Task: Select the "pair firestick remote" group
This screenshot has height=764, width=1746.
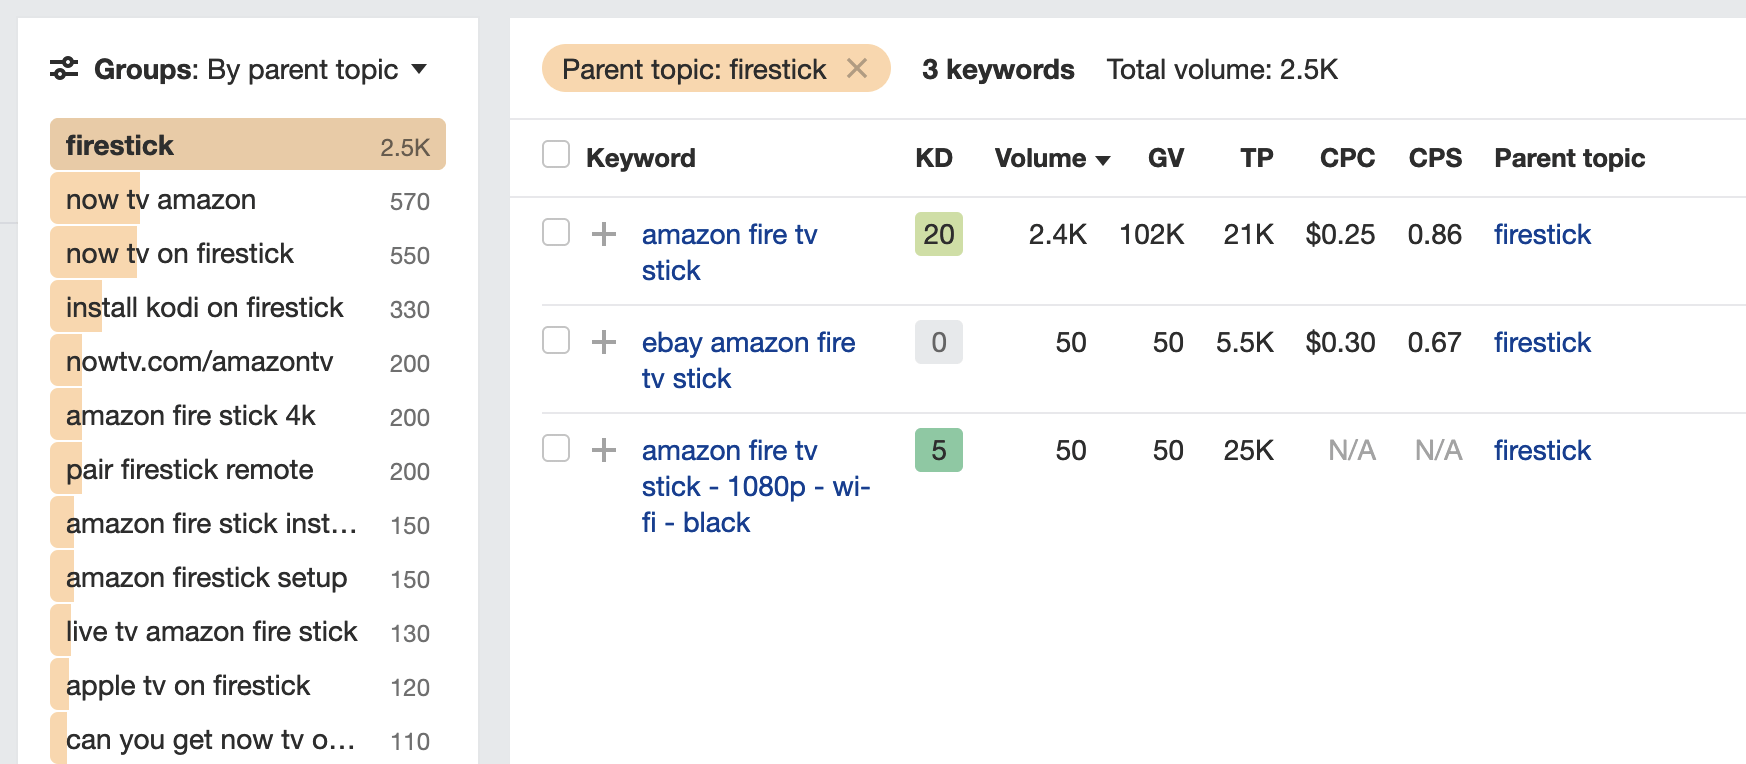Action: [x=188, y=469]
